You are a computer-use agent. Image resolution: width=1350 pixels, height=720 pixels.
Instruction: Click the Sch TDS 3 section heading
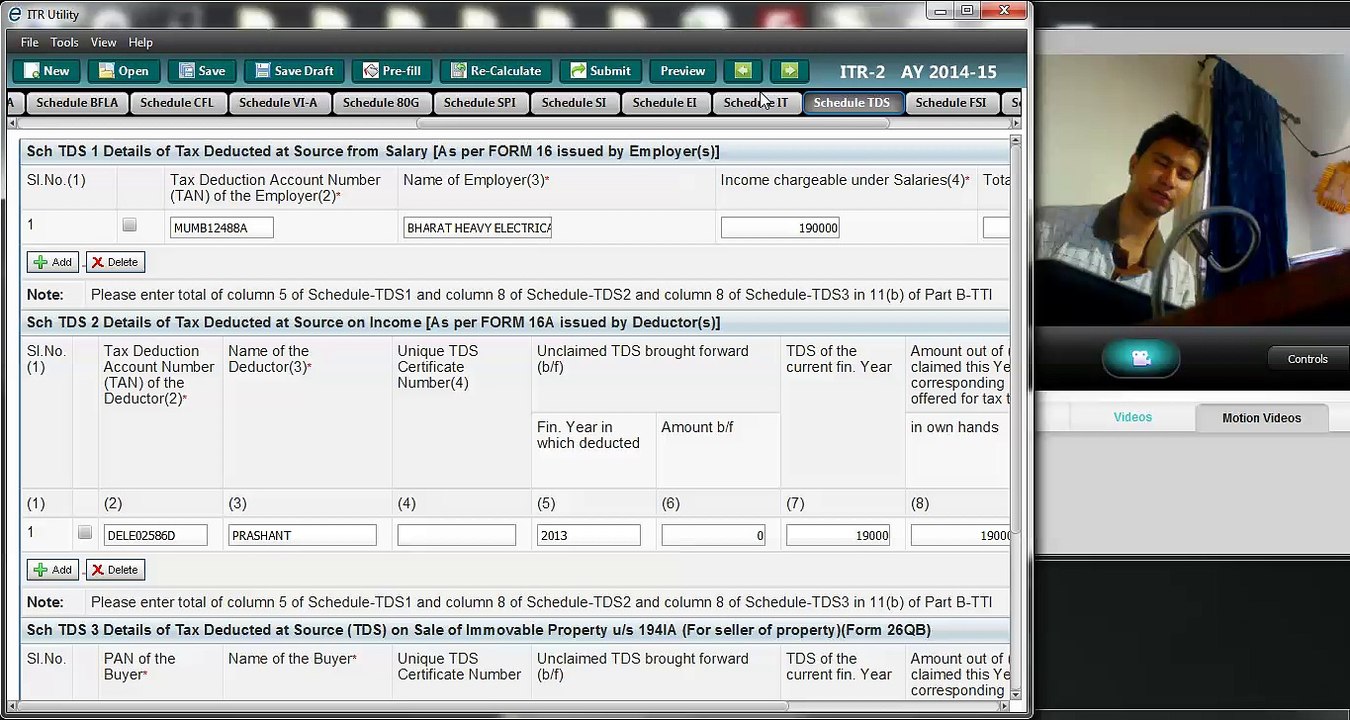click(478, 630)
